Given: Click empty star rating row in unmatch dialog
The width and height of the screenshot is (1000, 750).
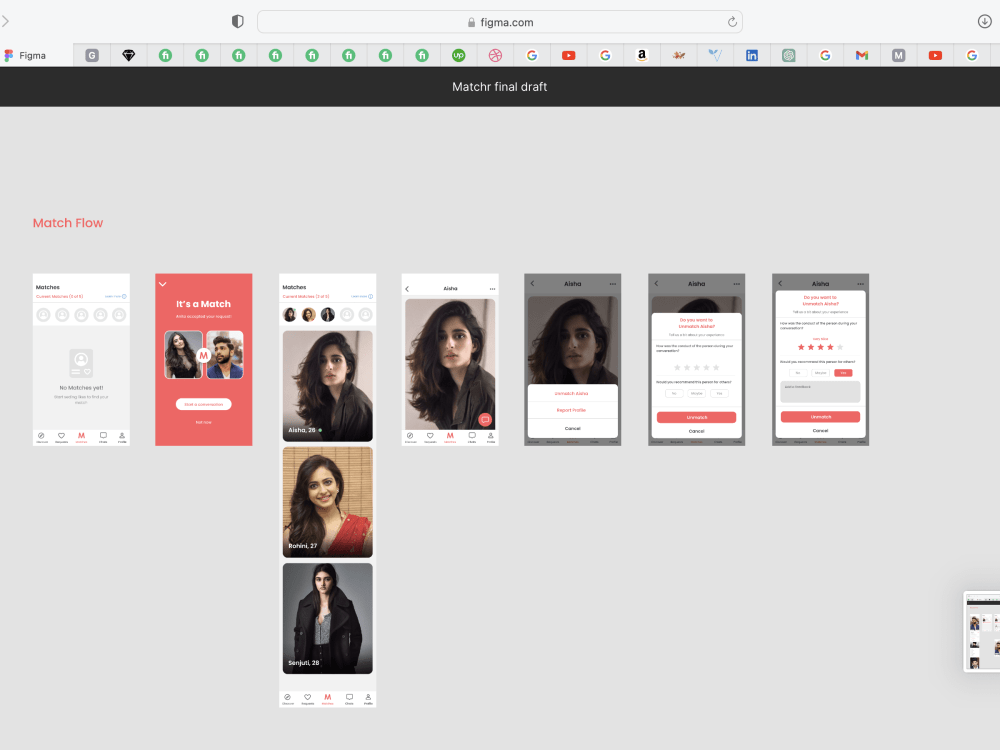Looking at the screenshot, I should pyautogui.click(x=696, y=367).
